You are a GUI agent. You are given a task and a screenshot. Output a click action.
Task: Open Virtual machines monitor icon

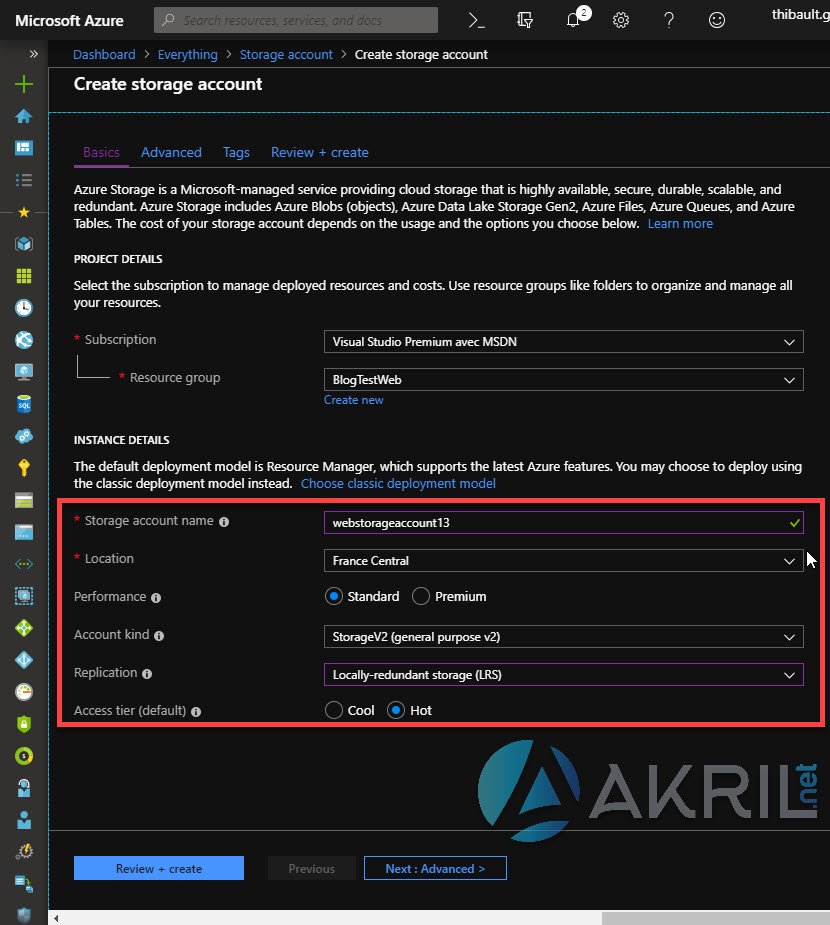pyautogui.click(x=24, y=372)
